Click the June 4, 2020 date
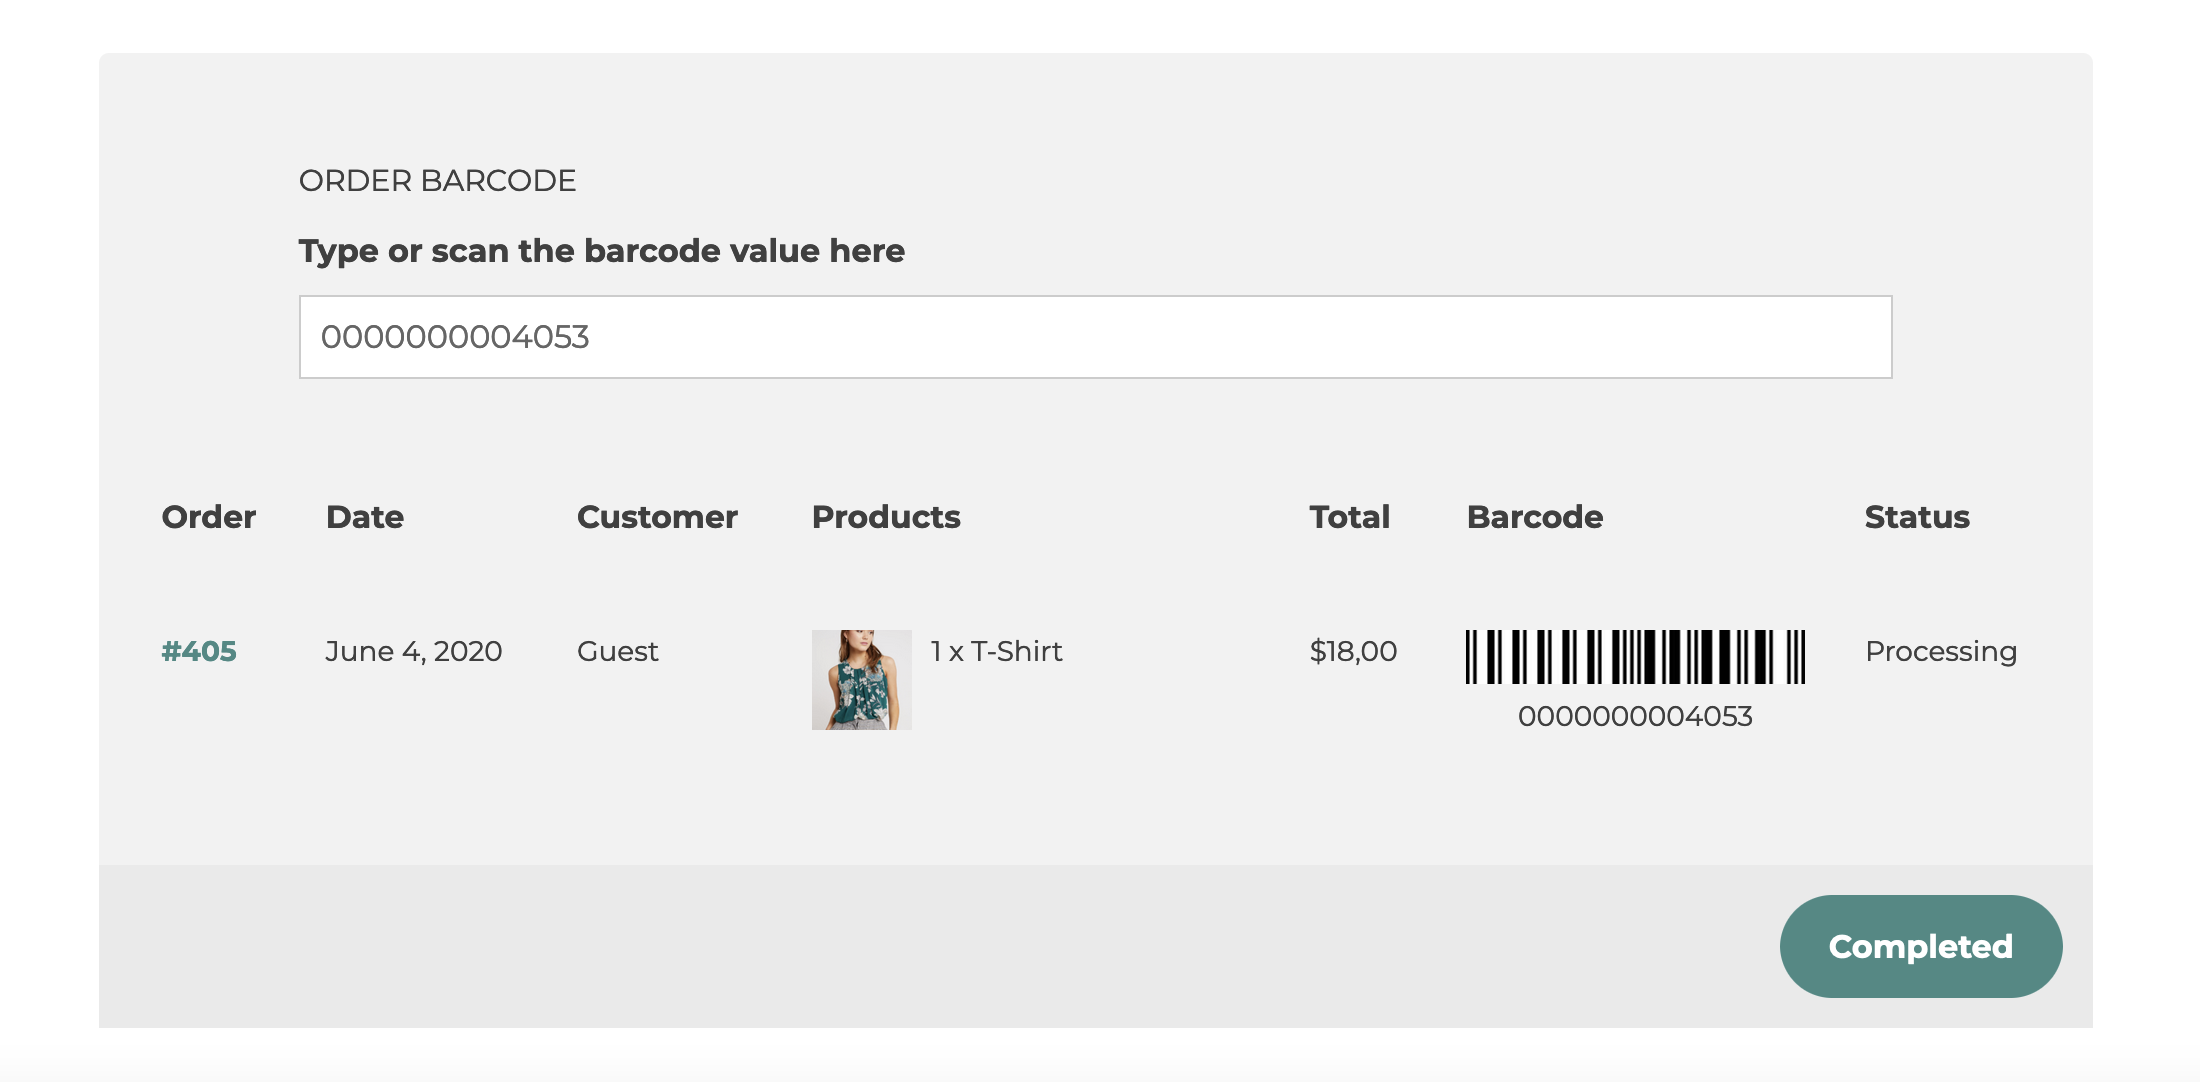The width and height of the screenshot is (2200, 1082). pyautogui.click(x=414, y=651)
